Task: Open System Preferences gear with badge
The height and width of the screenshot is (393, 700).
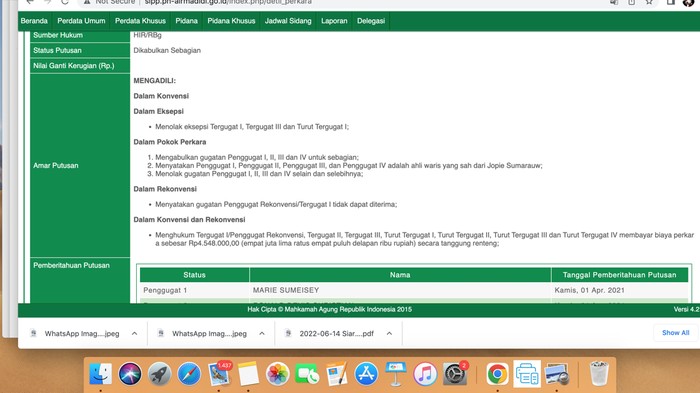Action: 455,373
